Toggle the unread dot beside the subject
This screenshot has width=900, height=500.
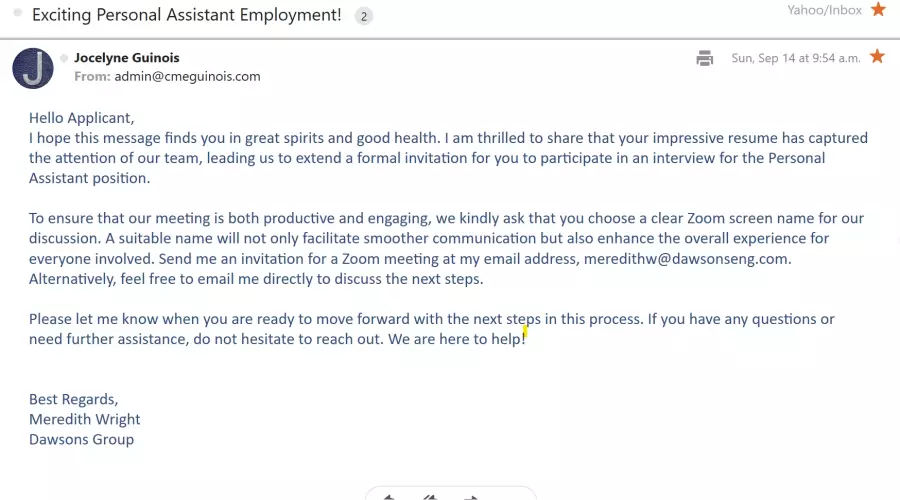[16, 16]
